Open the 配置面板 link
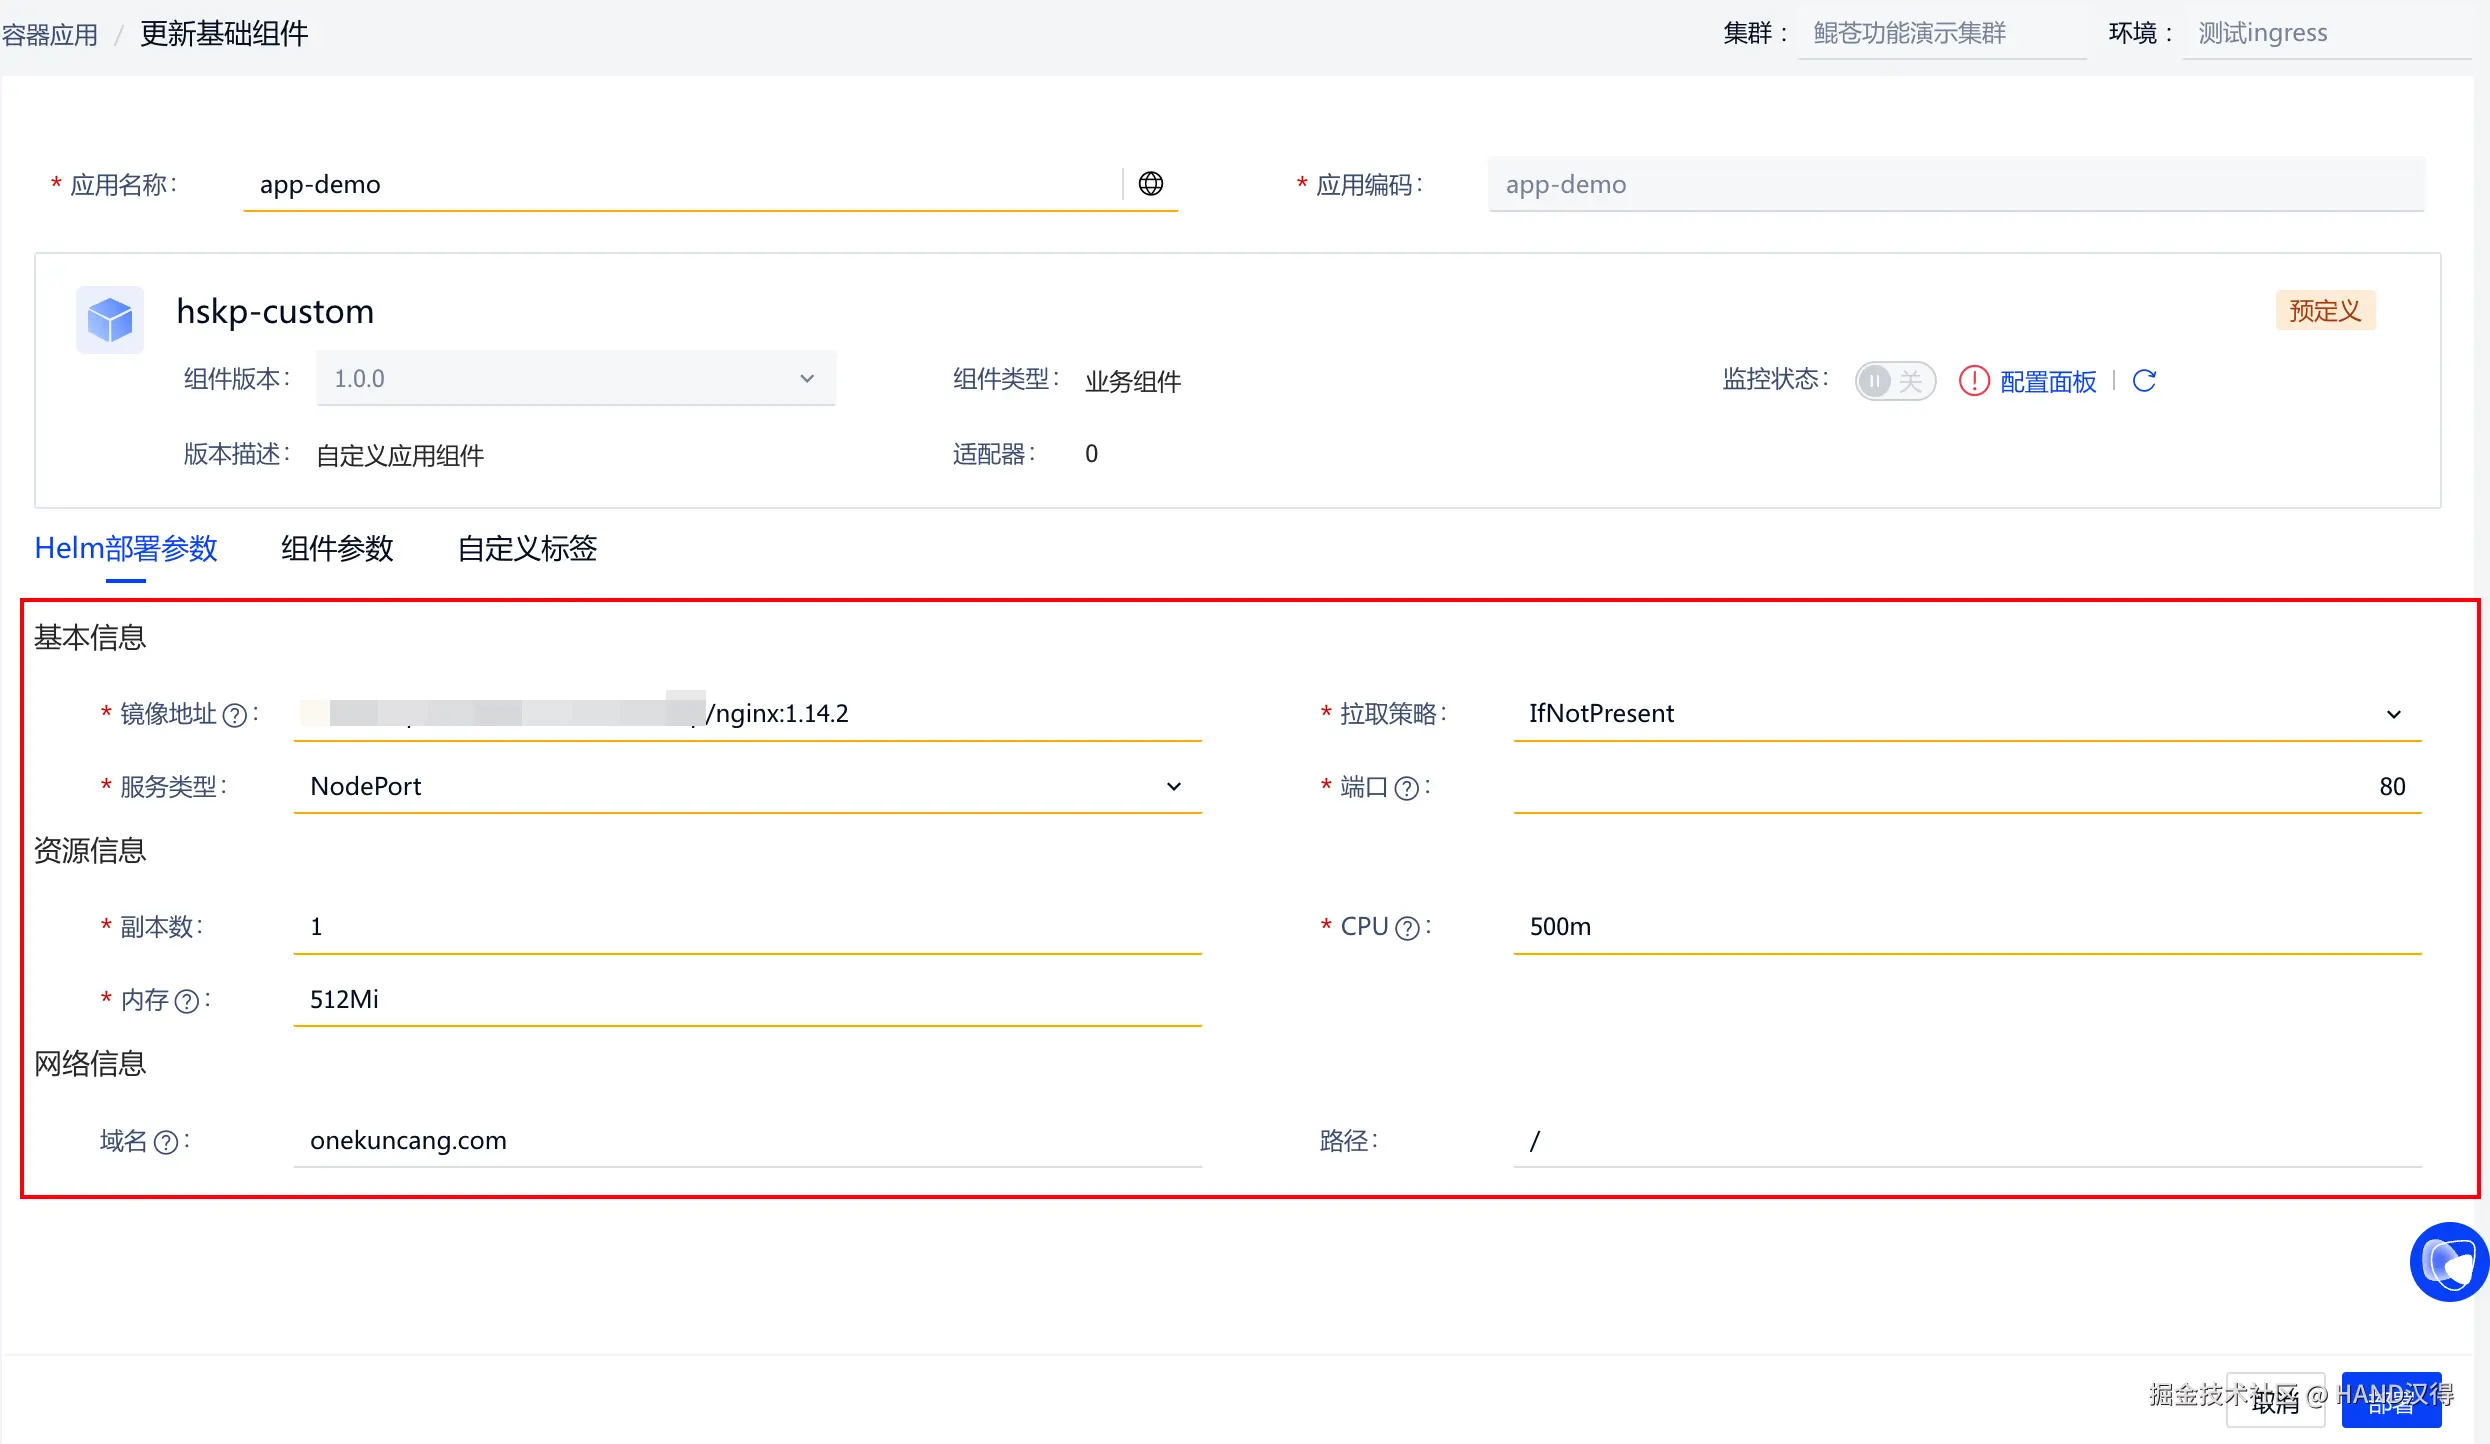 [x=2047, y=382]
